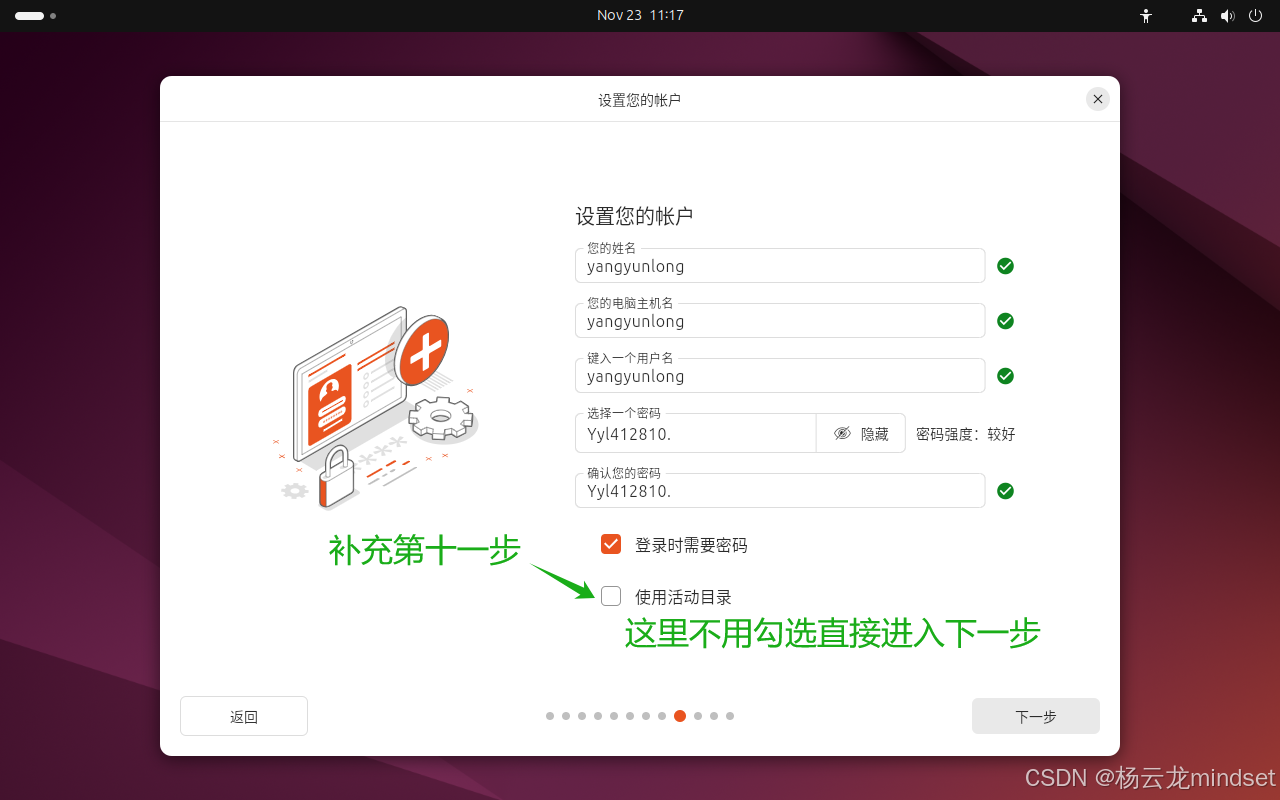Click the volume icon in the top bar
Image resolution: width=1280 pixels, height=800 pixels.
pos(1228,15)
